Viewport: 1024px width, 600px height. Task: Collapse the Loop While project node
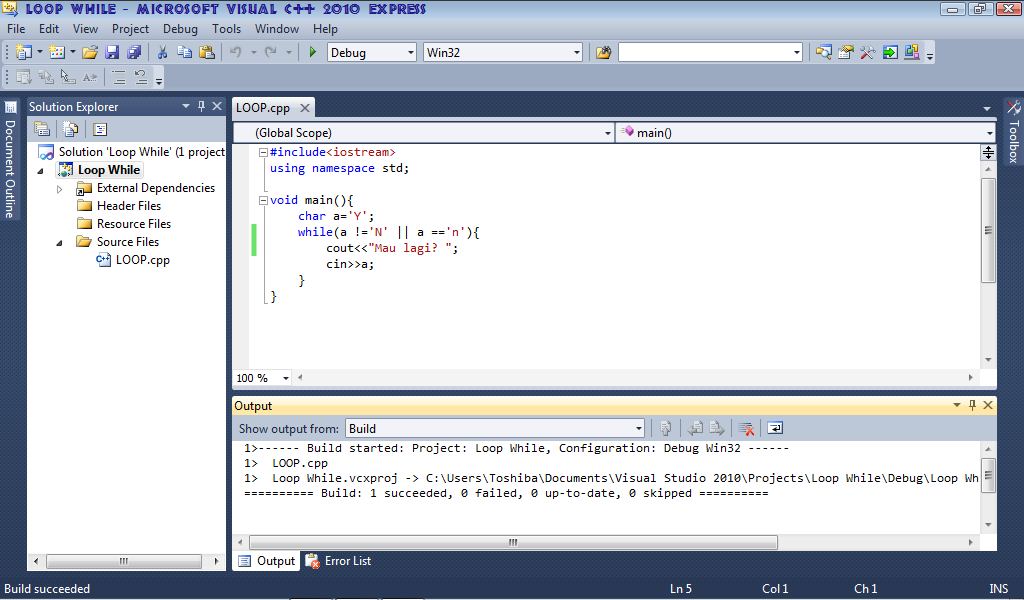[40, 170]
